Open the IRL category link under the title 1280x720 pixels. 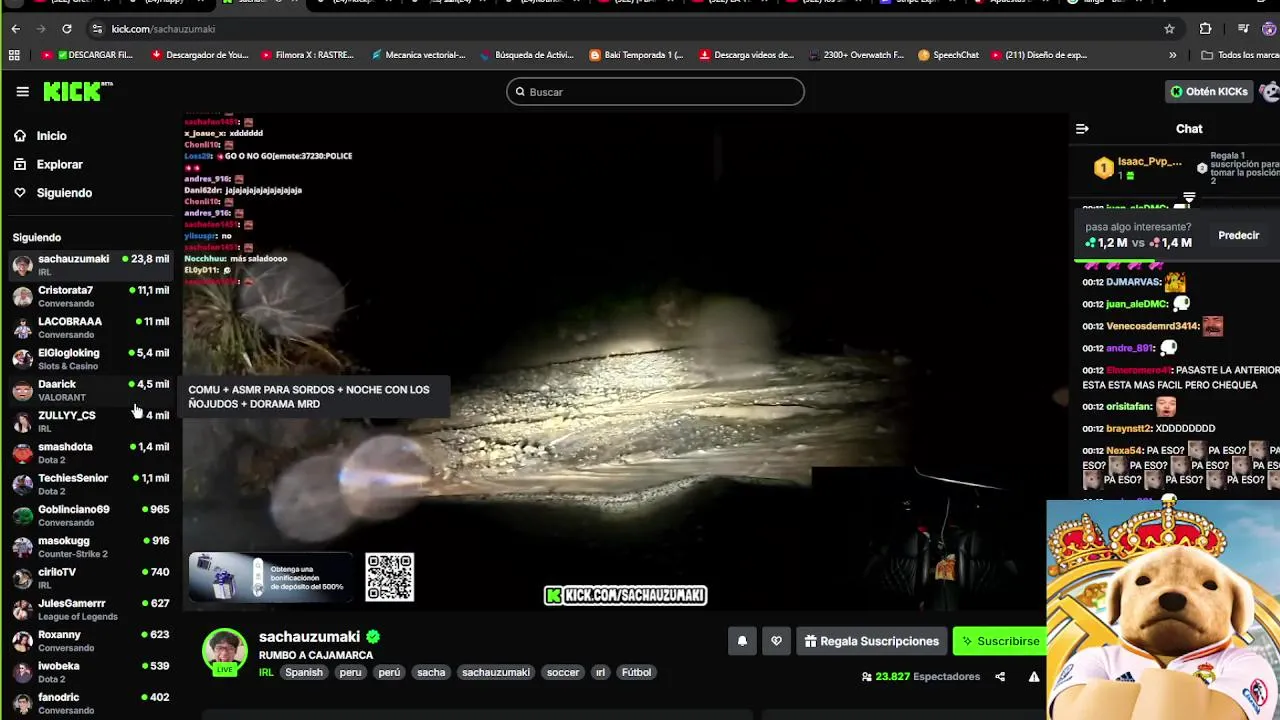[x=266, y=673]
